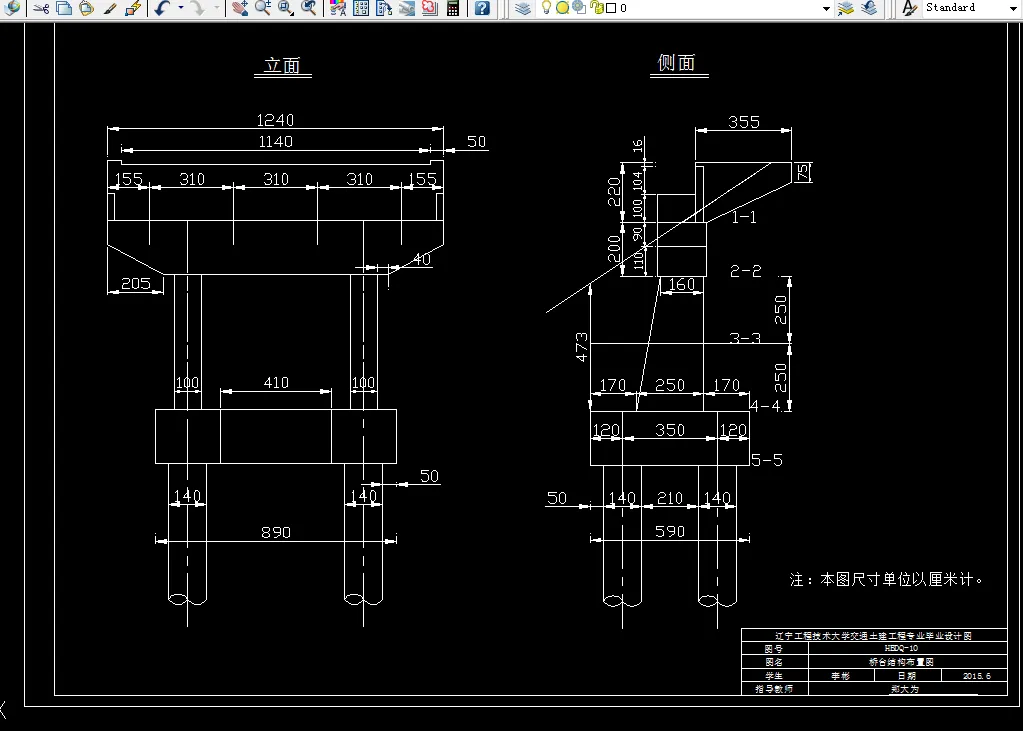
Task: Select the 160 dimension text
Action: pos(681,285)
